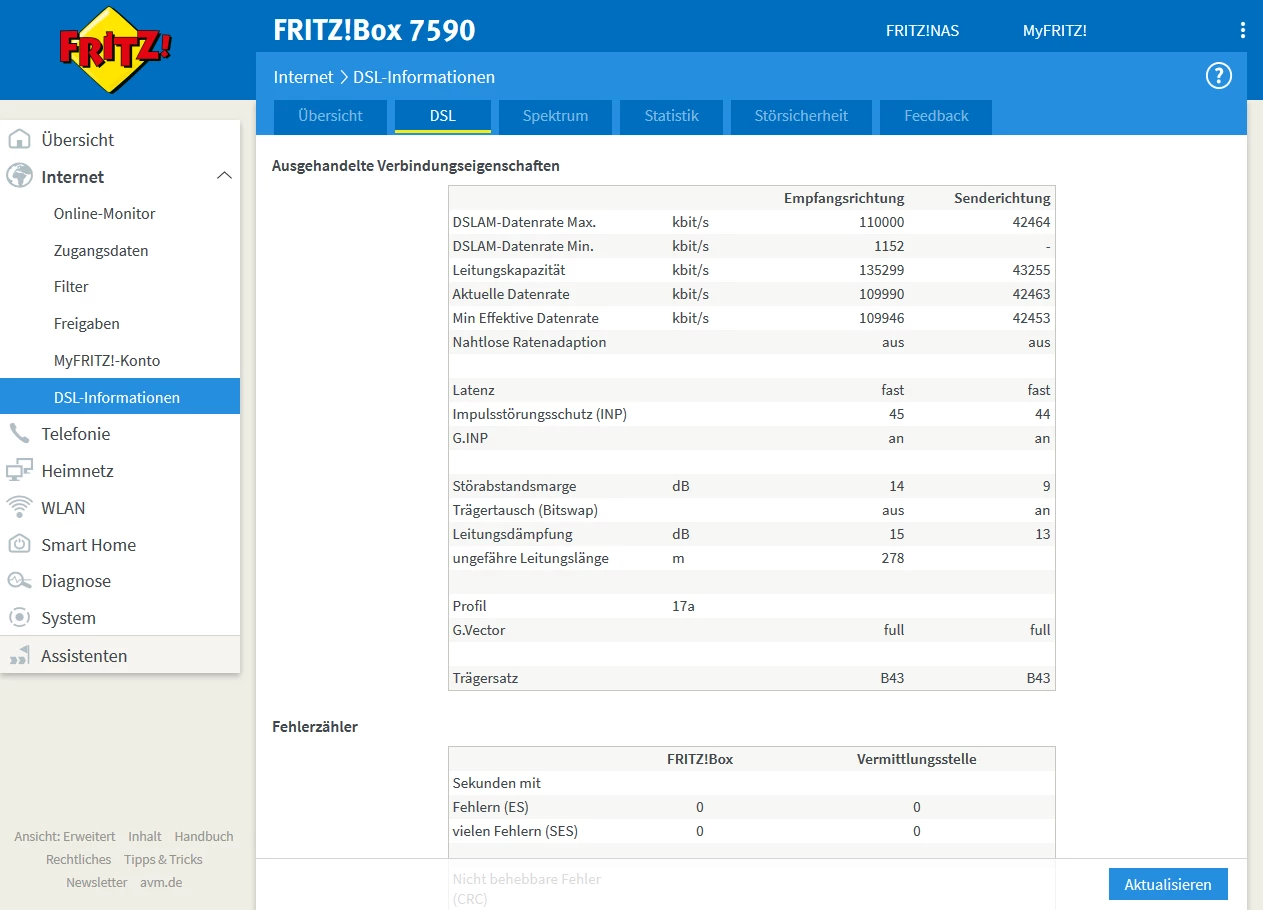Collapse the Internet menu chevron
The image size is (1263, 910).
(x=224, y=176)
